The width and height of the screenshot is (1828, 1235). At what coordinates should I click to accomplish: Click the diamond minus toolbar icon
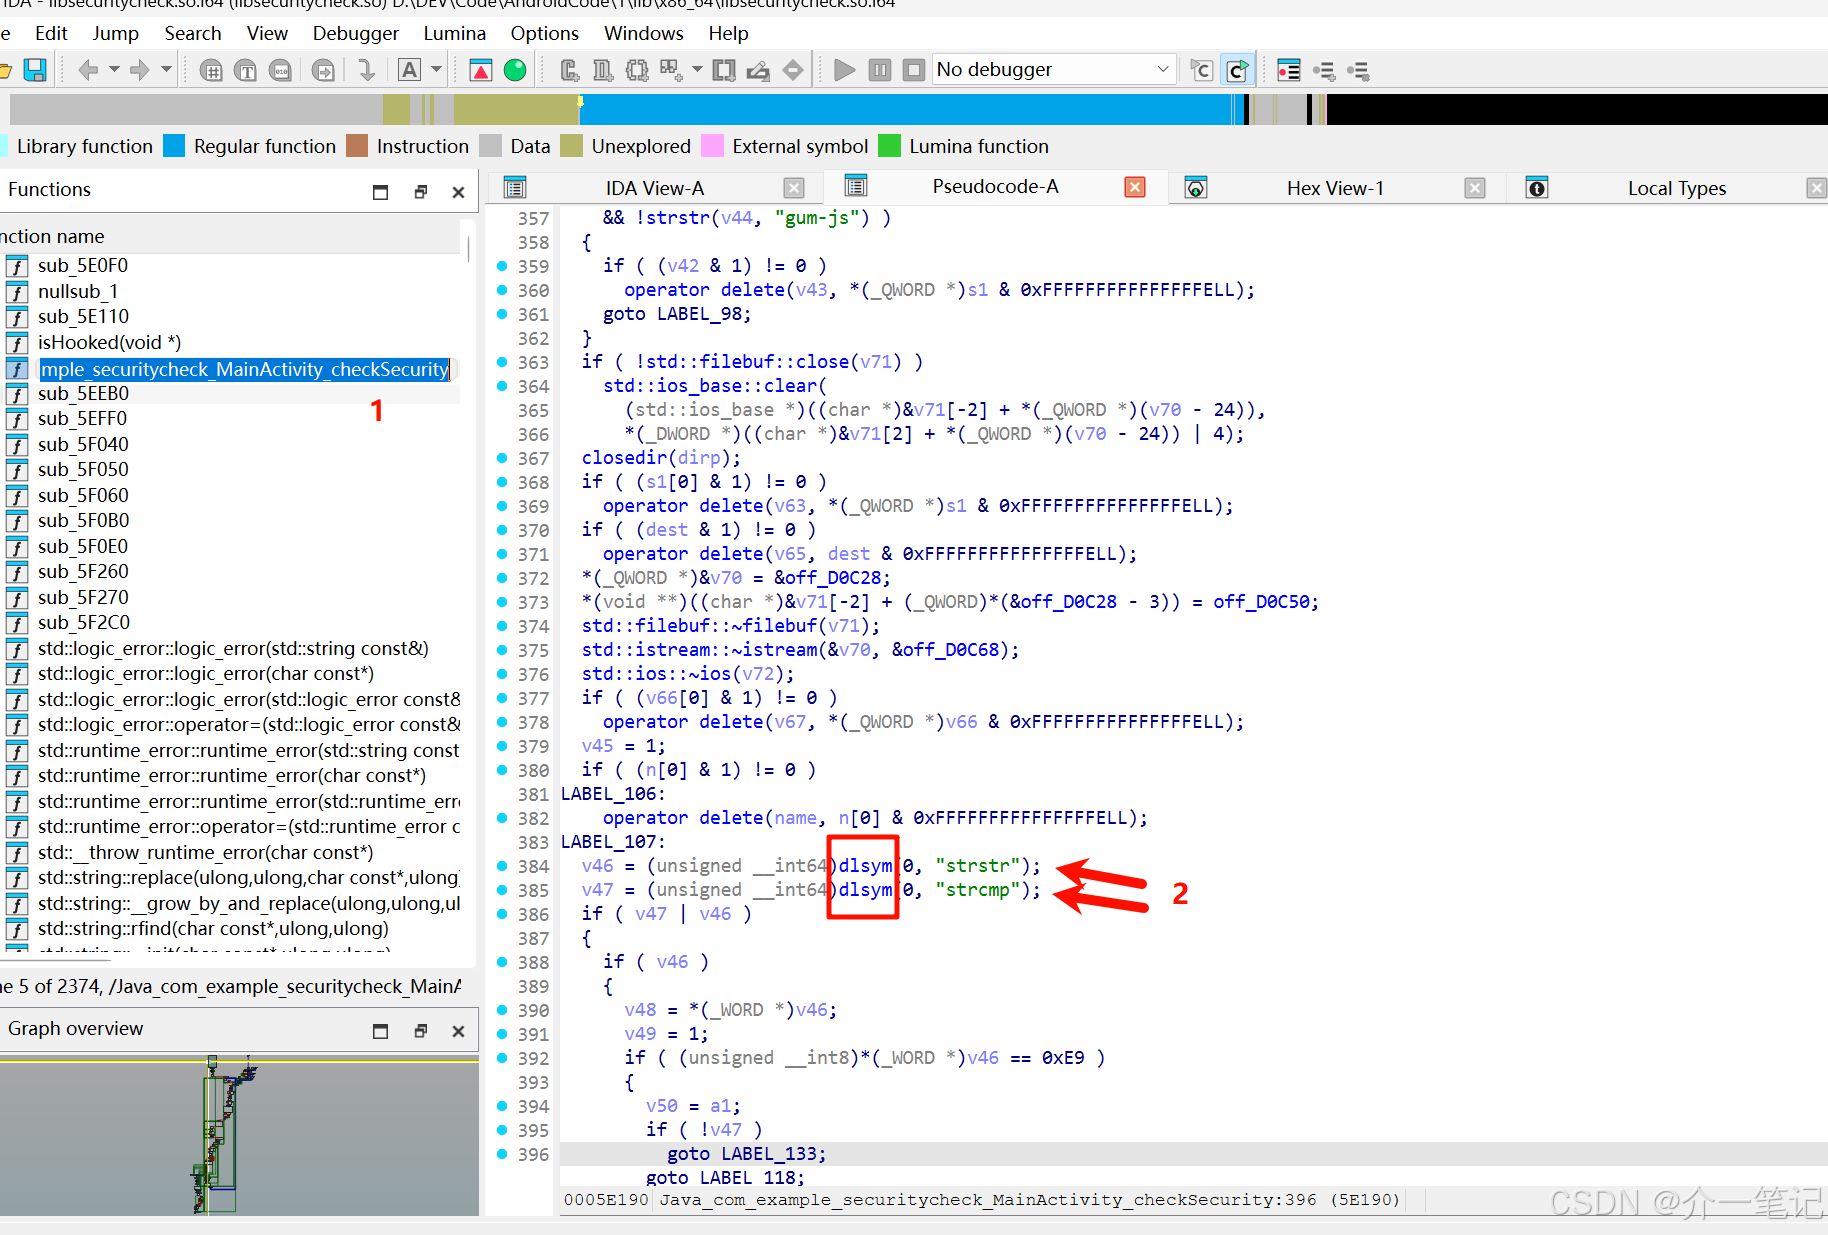(793, 70)
